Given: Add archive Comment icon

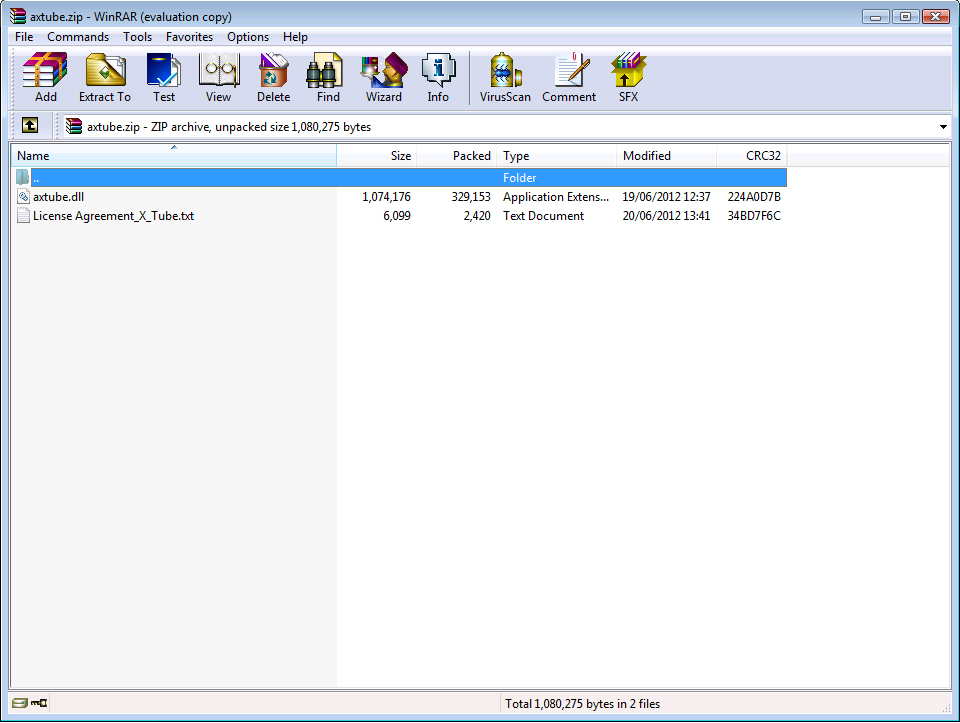Looking at the screenshot, I should click(x=572, y=70).
